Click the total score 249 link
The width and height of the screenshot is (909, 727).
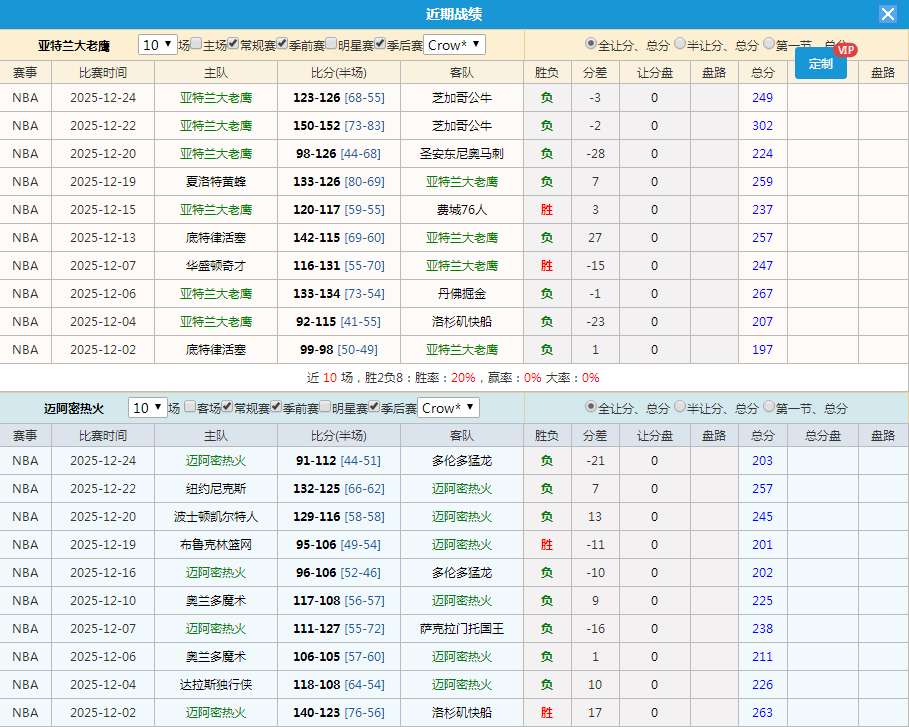point(761,97)
